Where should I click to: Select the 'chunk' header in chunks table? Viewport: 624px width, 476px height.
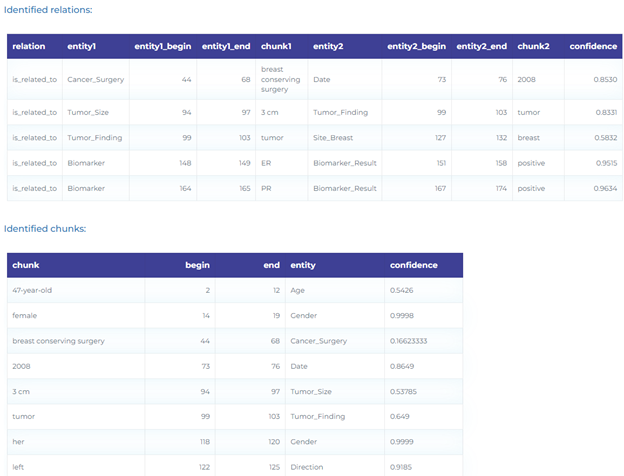(x=26, y=265)
